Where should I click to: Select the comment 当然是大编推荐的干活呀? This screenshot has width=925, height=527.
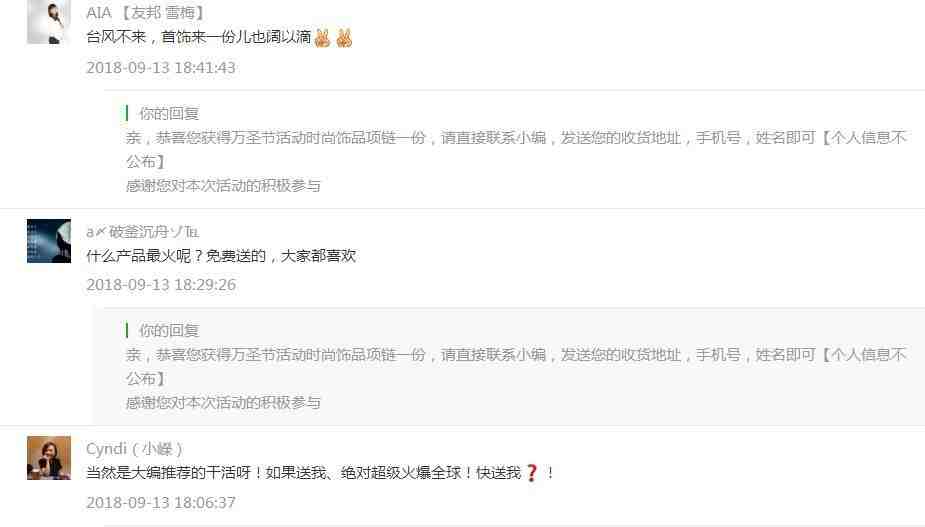point(320,473)
